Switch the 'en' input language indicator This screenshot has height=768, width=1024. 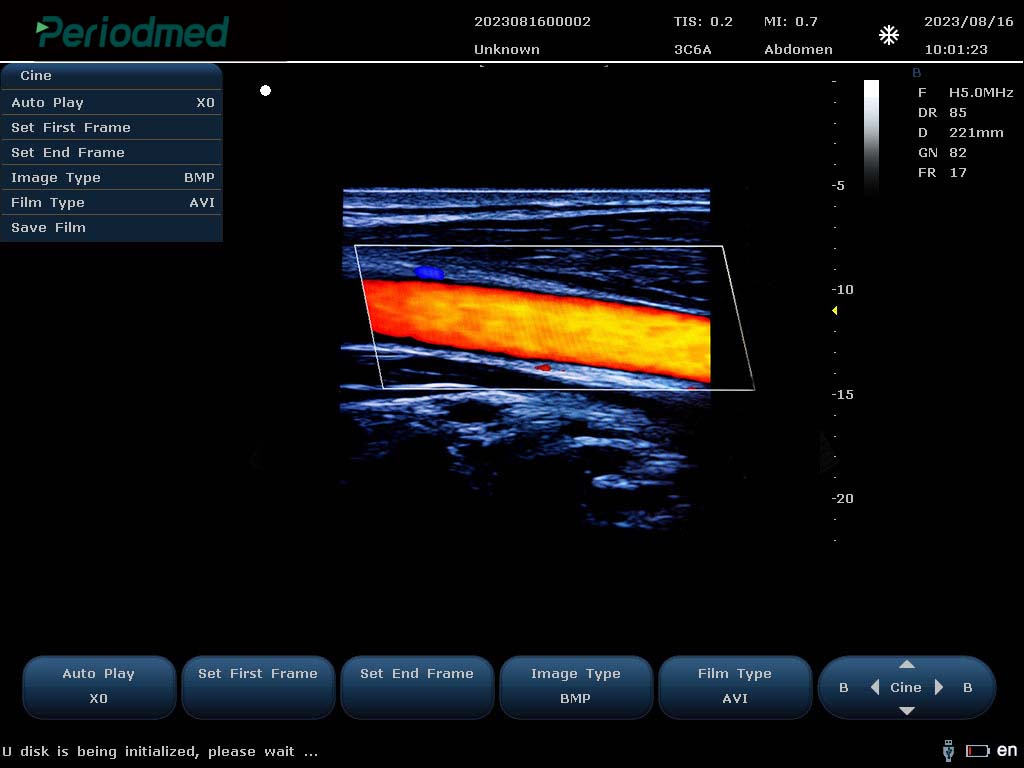point(1006,750)
